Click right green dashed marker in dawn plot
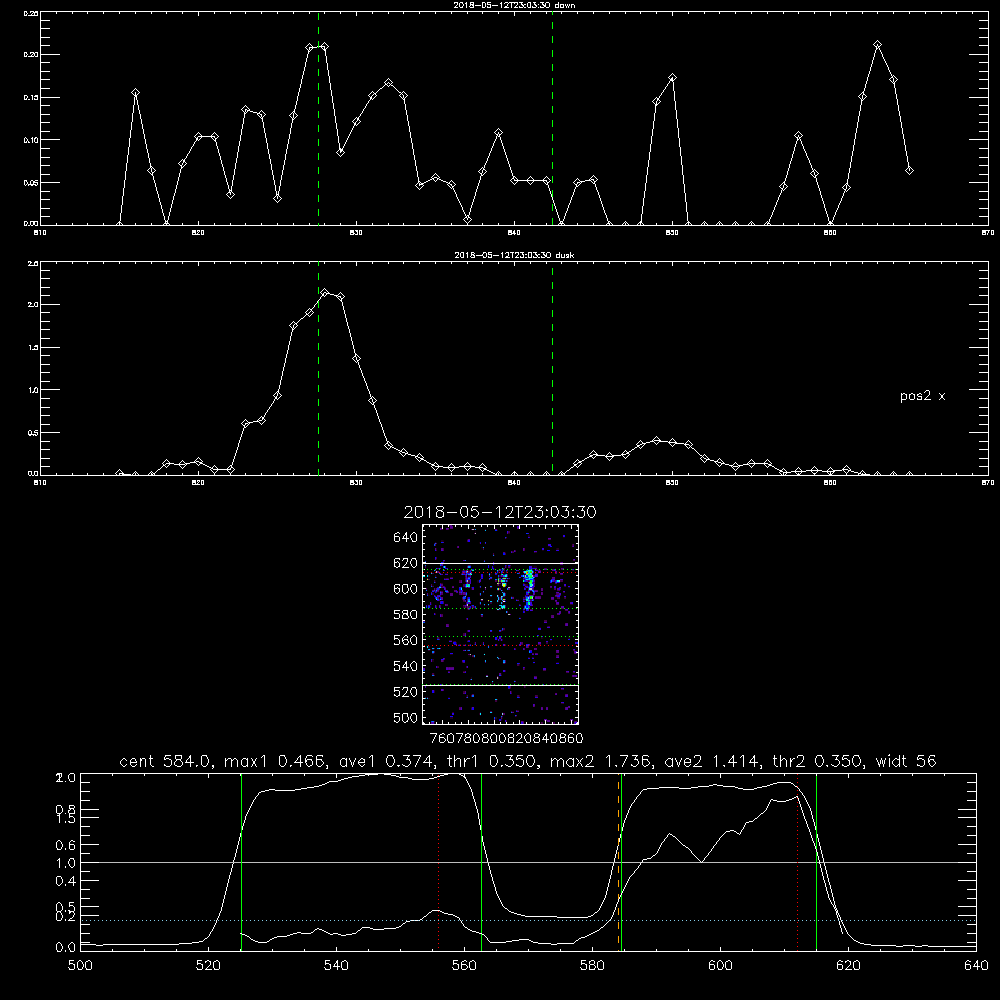The width and height of the screenshot is (1000, 1000). click(552, 119)
